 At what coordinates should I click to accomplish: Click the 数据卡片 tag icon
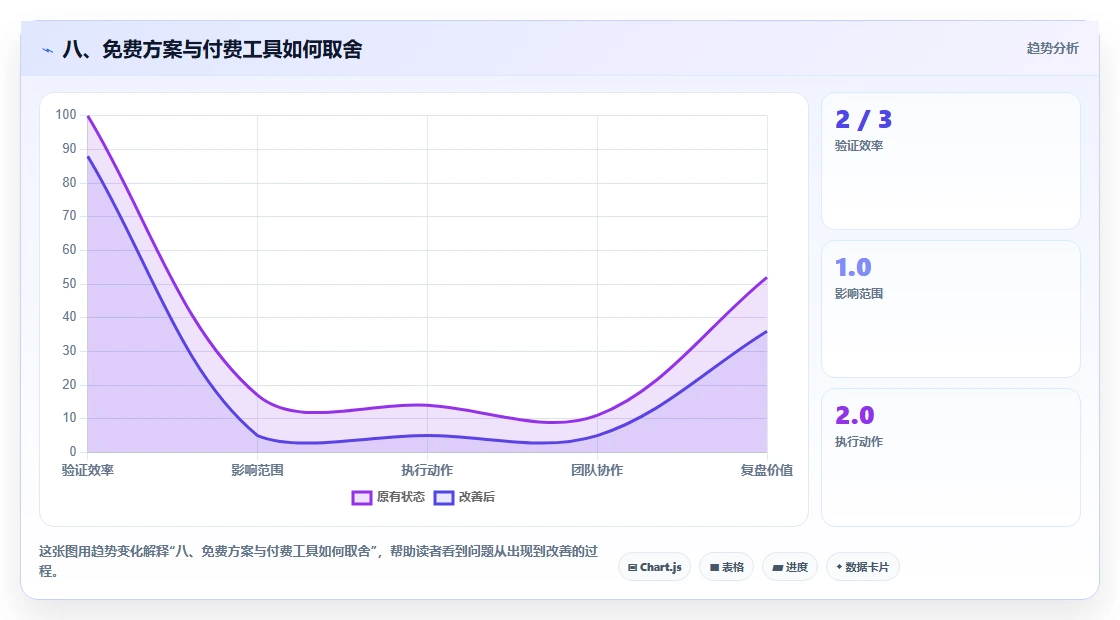[x=839, y=567]
